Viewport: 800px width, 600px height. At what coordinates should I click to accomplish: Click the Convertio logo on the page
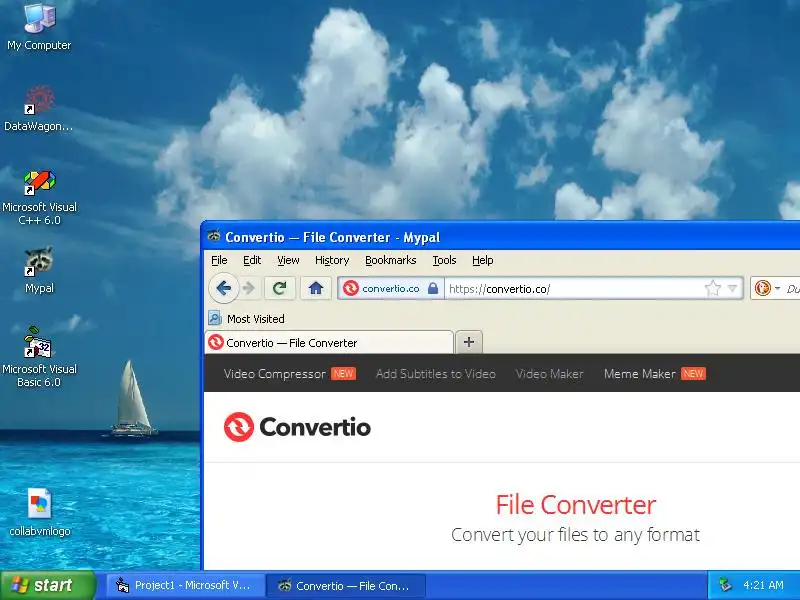pyautogui.click(x=297, y=427)
